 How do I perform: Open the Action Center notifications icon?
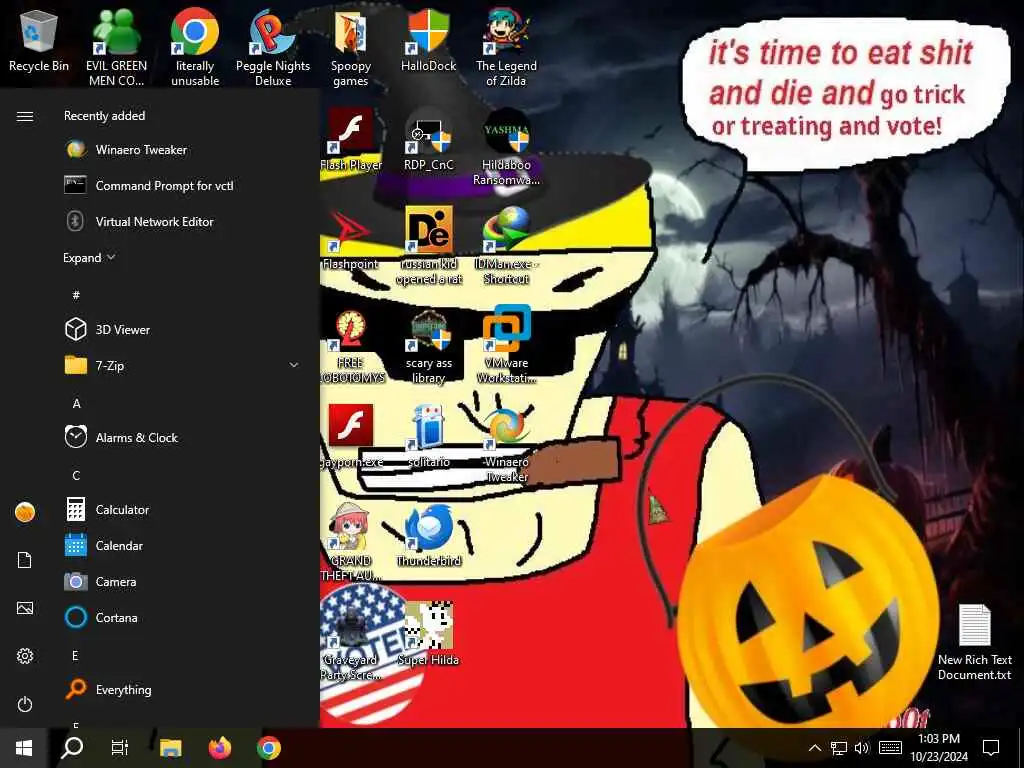991,748
